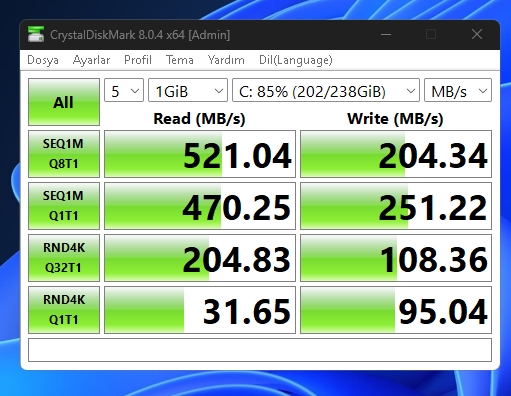The image size is (511, 396).
Task: Click the 470.25 read result
Action: (200, 206)
